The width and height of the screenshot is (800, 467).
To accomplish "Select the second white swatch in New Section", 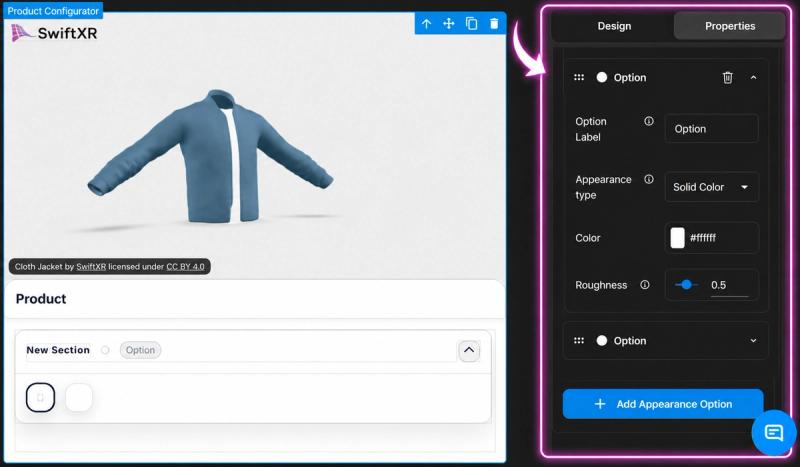I will click(79, 397).
